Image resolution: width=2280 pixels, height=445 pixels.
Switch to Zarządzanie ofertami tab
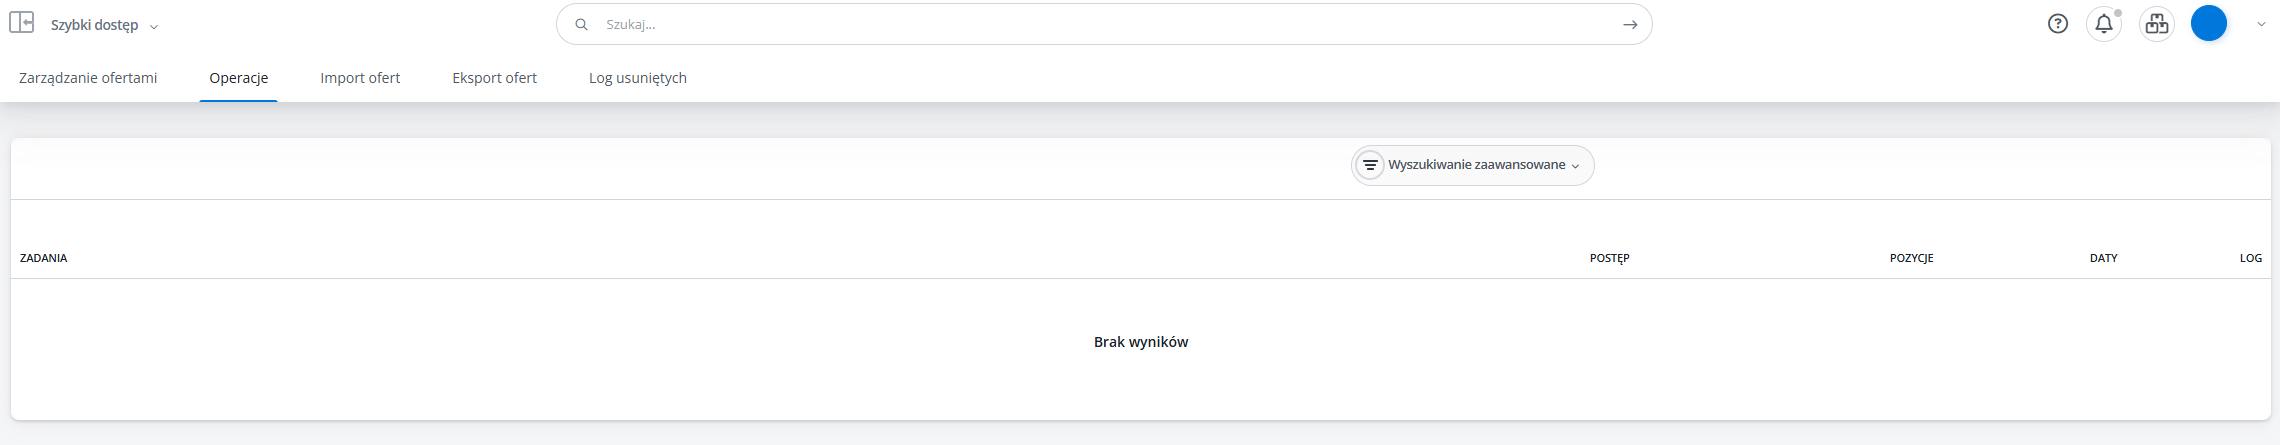[x=88, y=78]
